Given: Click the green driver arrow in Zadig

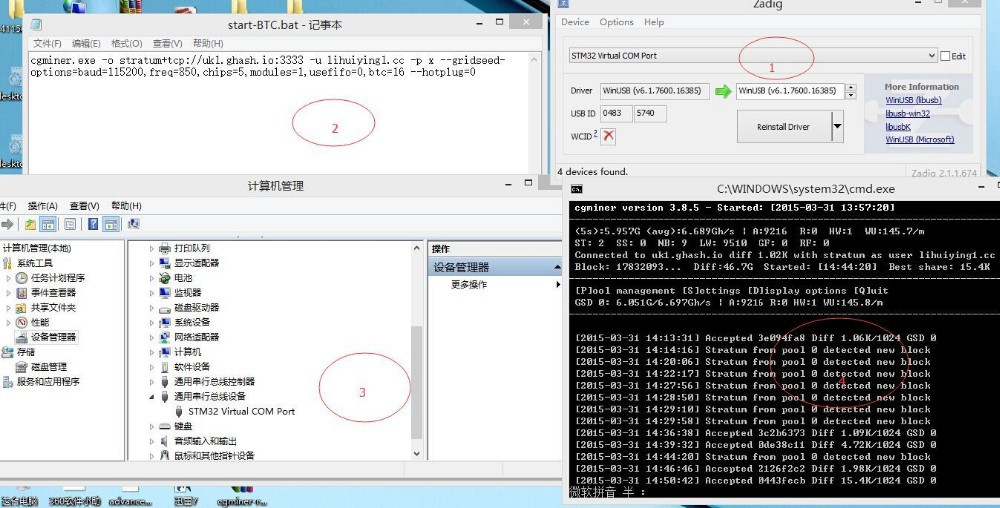Looking at the screenshot, I should click(x=722, y=92).
